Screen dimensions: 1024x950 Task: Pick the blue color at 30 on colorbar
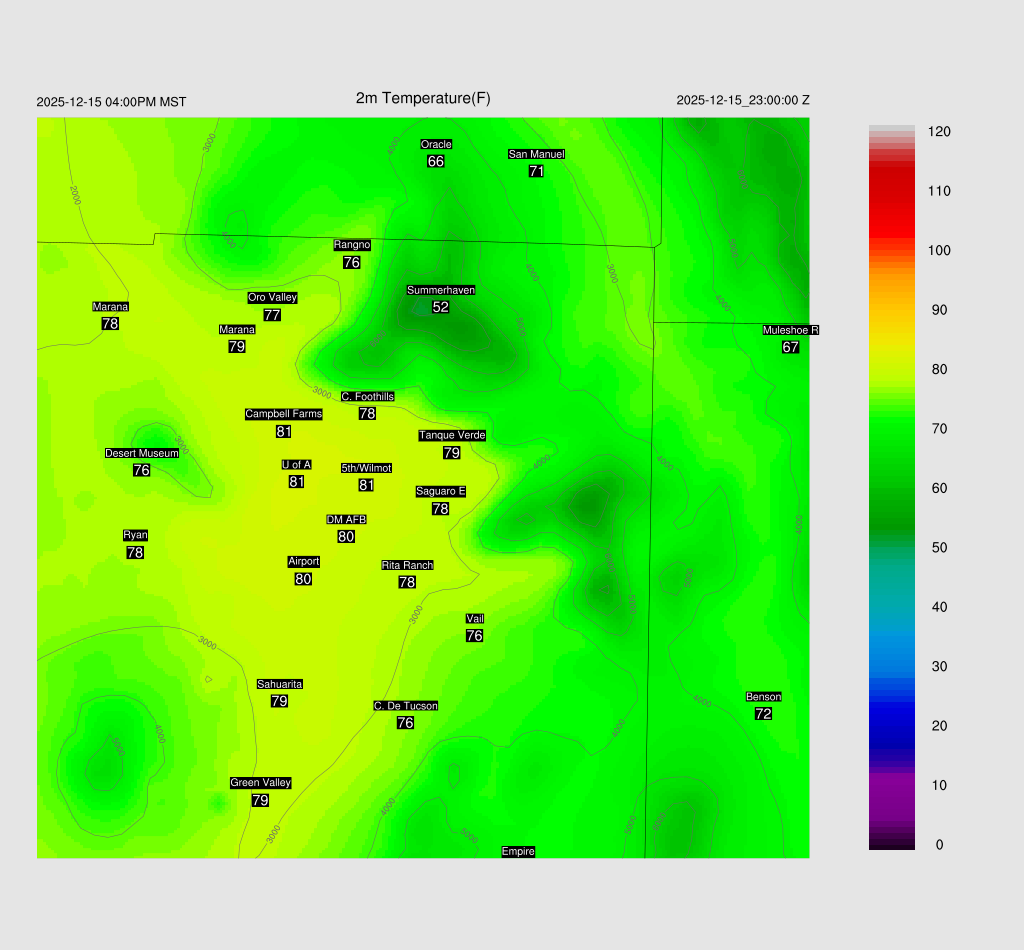[891, 666]
